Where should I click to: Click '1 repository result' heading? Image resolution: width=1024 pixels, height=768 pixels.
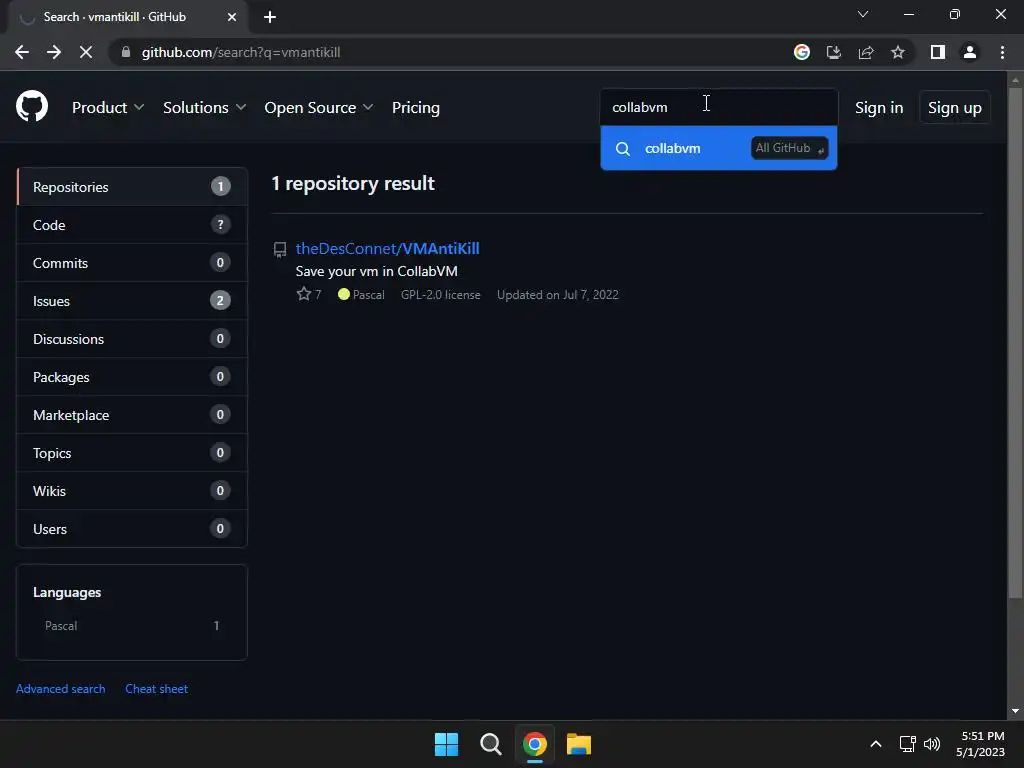[353, 184]
